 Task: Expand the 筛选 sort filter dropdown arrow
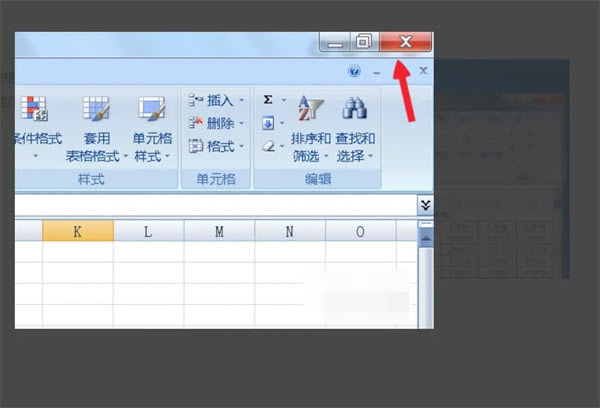point(326,156)
